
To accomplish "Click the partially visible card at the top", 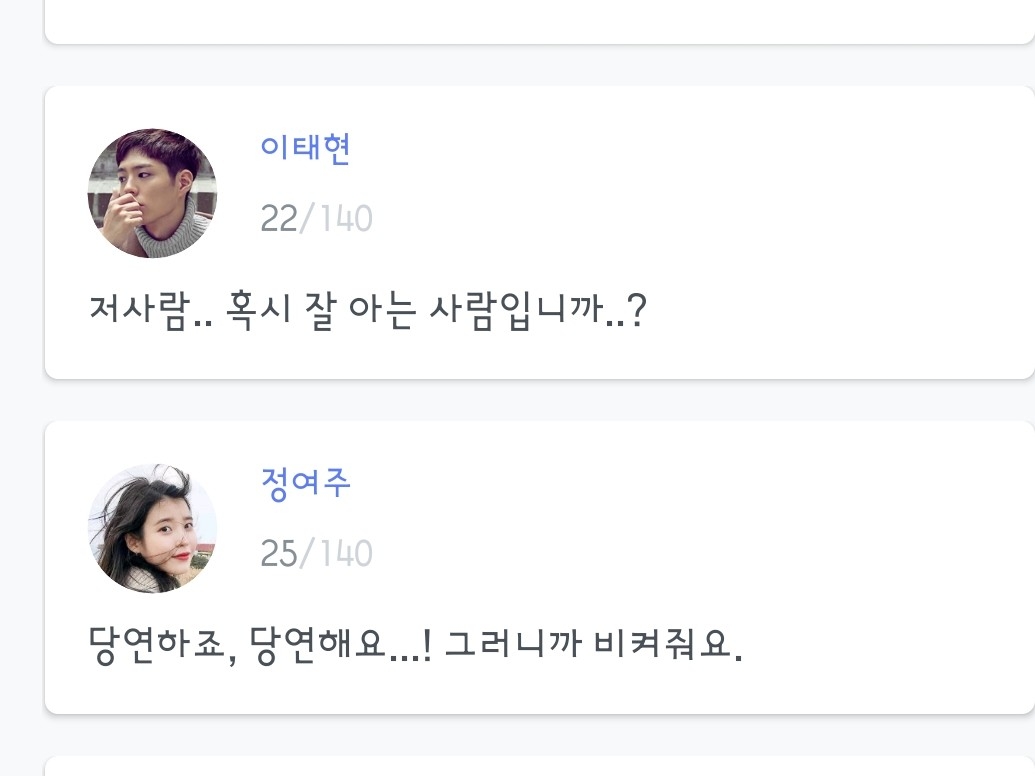I will pos(540,20).
